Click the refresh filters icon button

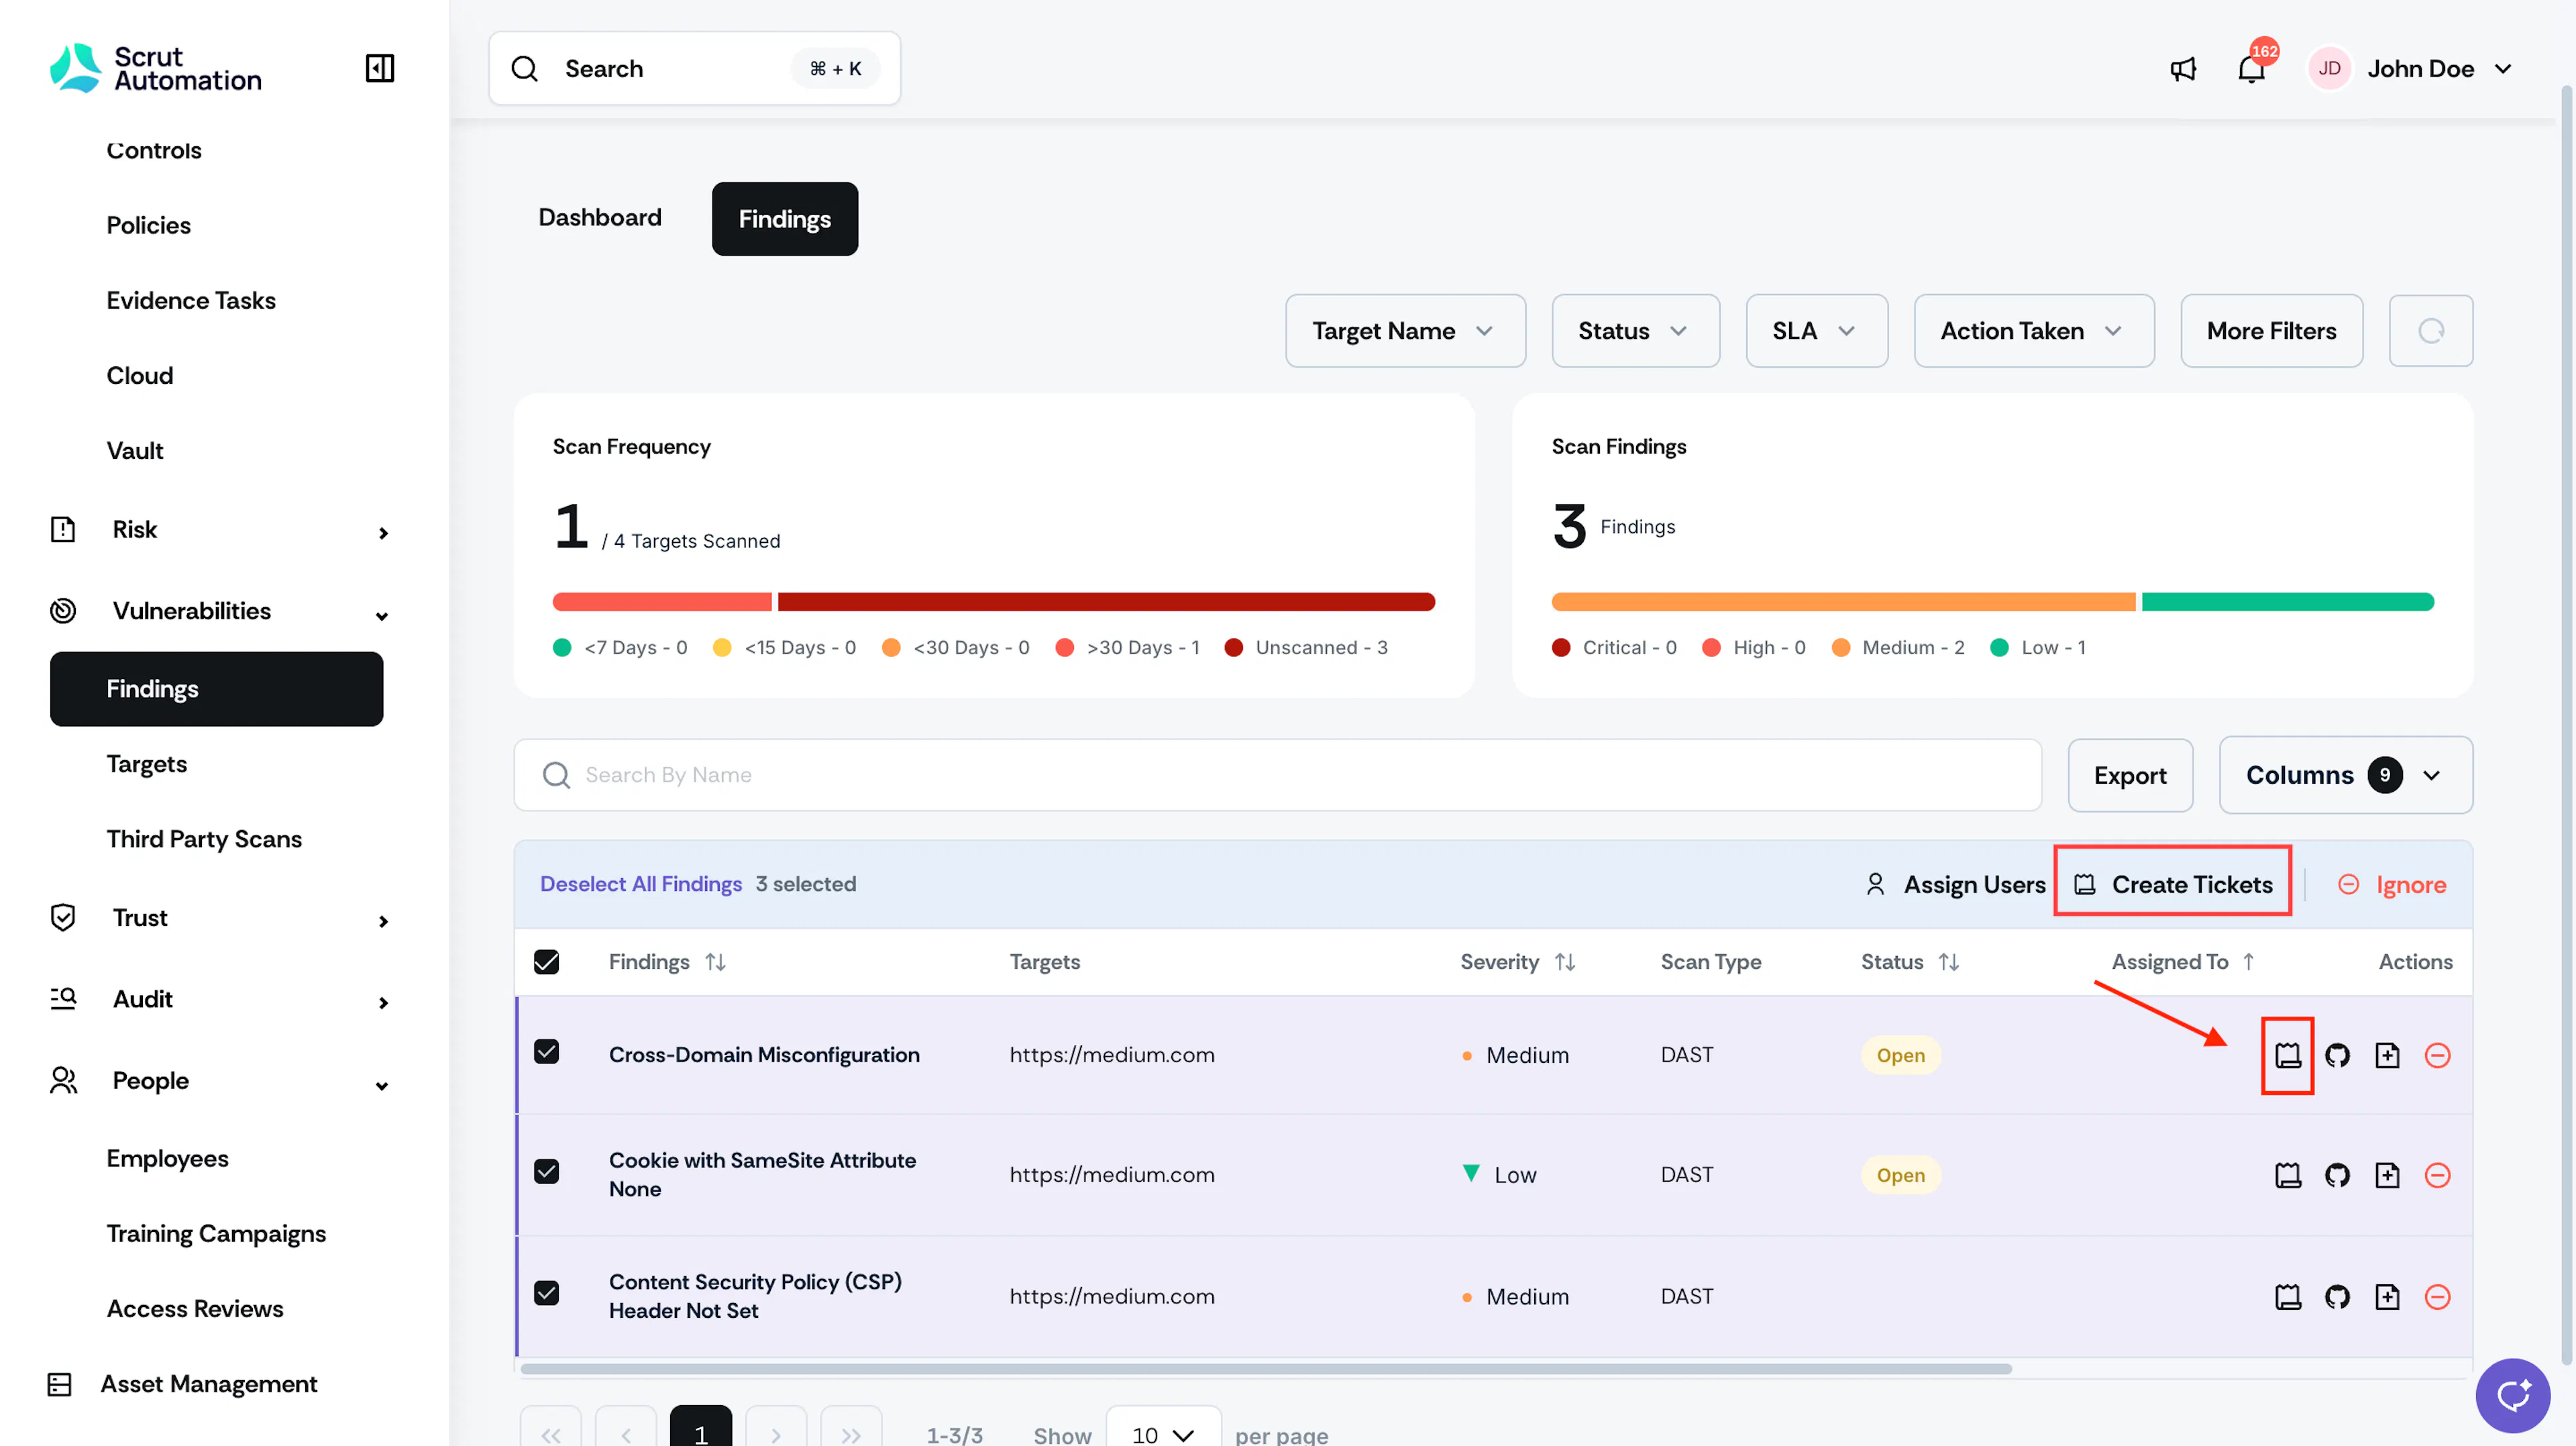[2431, 331]
